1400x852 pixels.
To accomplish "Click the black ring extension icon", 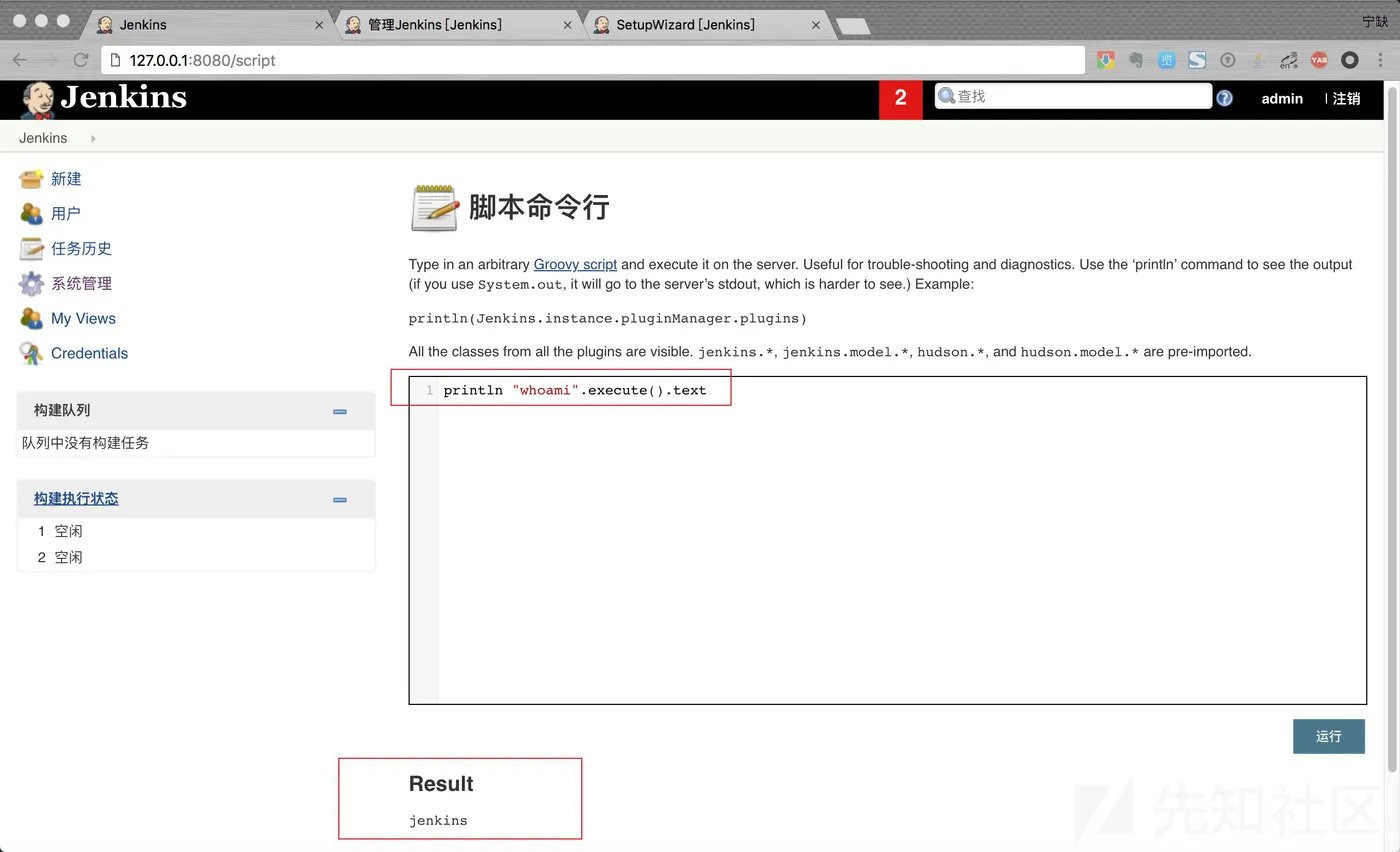I will tap(1349, 60).
